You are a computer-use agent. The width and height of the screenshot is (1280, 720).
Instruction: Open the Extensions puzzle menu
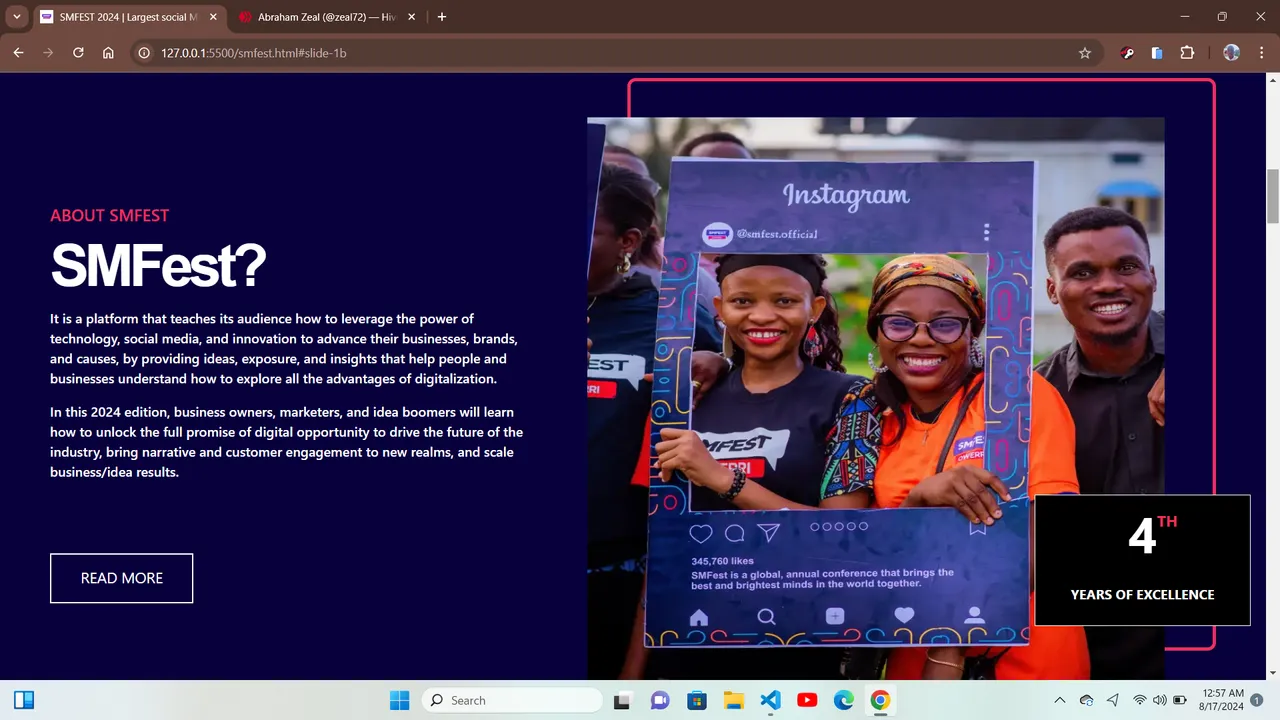1187,53
